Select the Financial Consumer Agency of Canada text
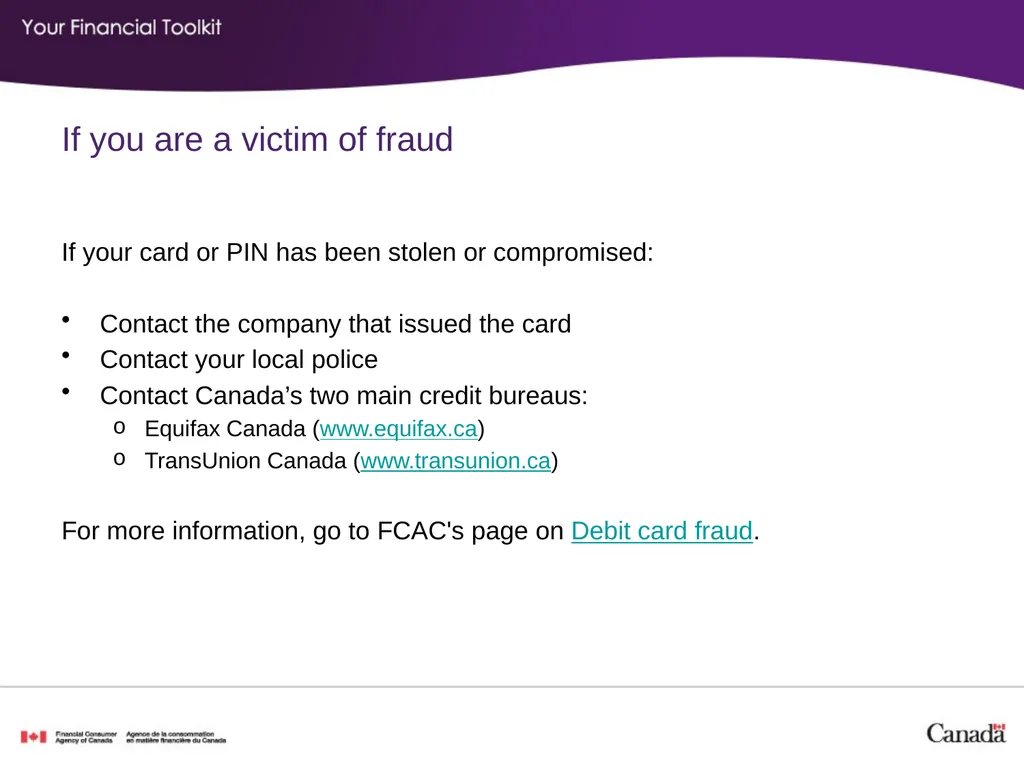1024x768 pixels. (x=86, y=737)
